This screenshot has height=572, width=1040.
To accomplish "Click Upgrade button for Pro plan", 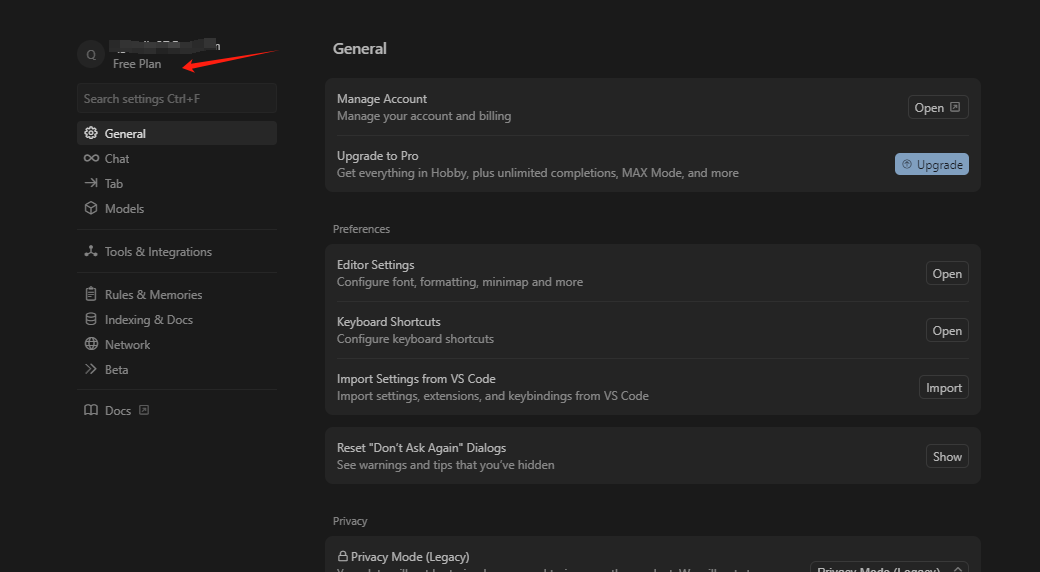I will [x=931, y=164].
